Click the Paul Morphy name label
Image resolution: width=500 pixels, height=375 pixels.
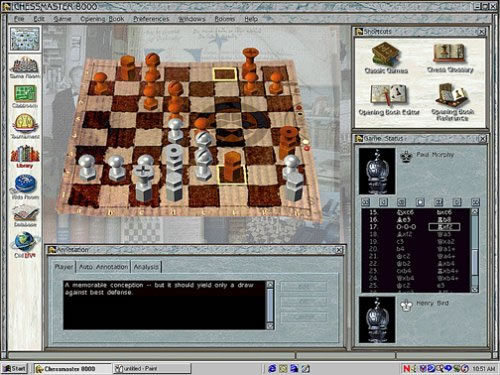(x=435, y=155)
